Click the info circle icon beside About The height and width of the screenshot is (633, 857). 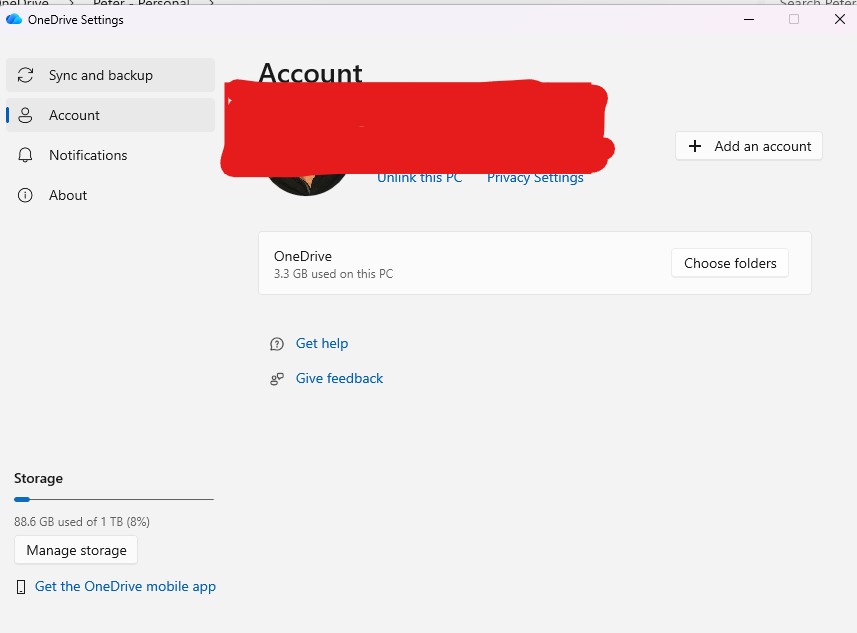pos(25,195)
